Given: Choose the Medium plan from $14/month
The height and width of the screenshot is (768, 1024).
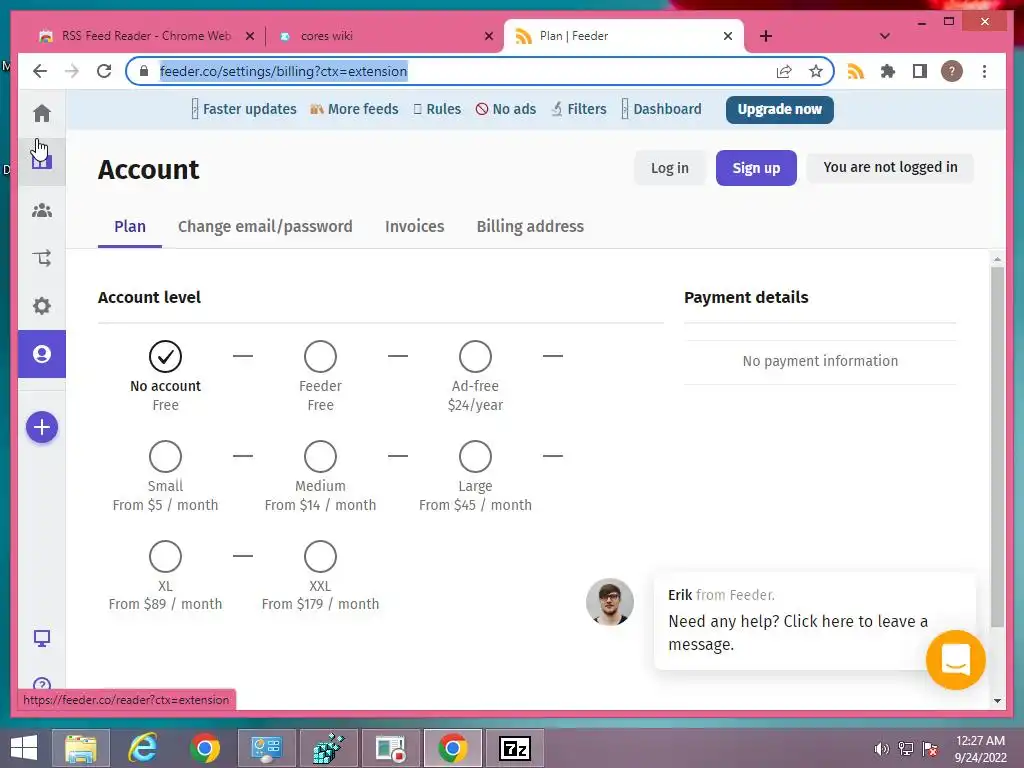Looking at the screenshot, I should (x=320, y=456).
